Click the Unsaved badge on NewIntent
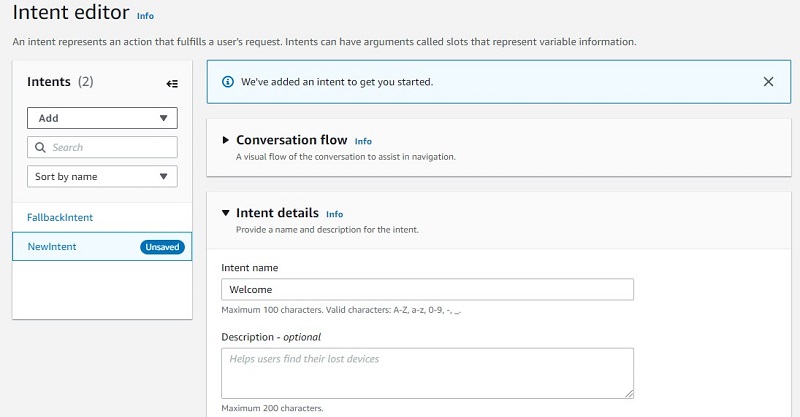This screenshot has height=417, width=800. pyautogui.click(x=162, y=247)
